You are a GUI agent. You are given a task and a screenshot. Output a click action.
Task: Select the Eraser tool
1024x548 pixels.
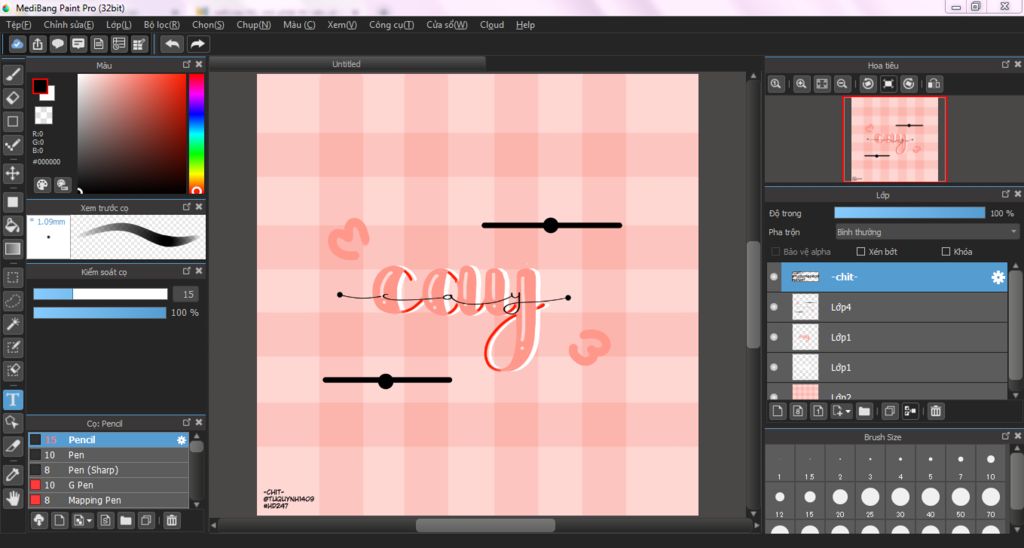12,98
